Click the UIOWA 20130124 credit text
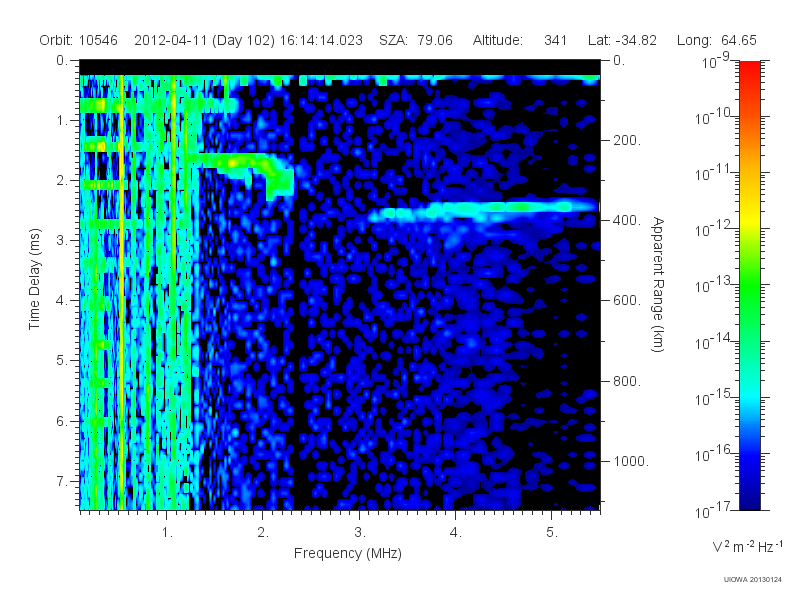800x600 pixels. (x=753, y=579)
